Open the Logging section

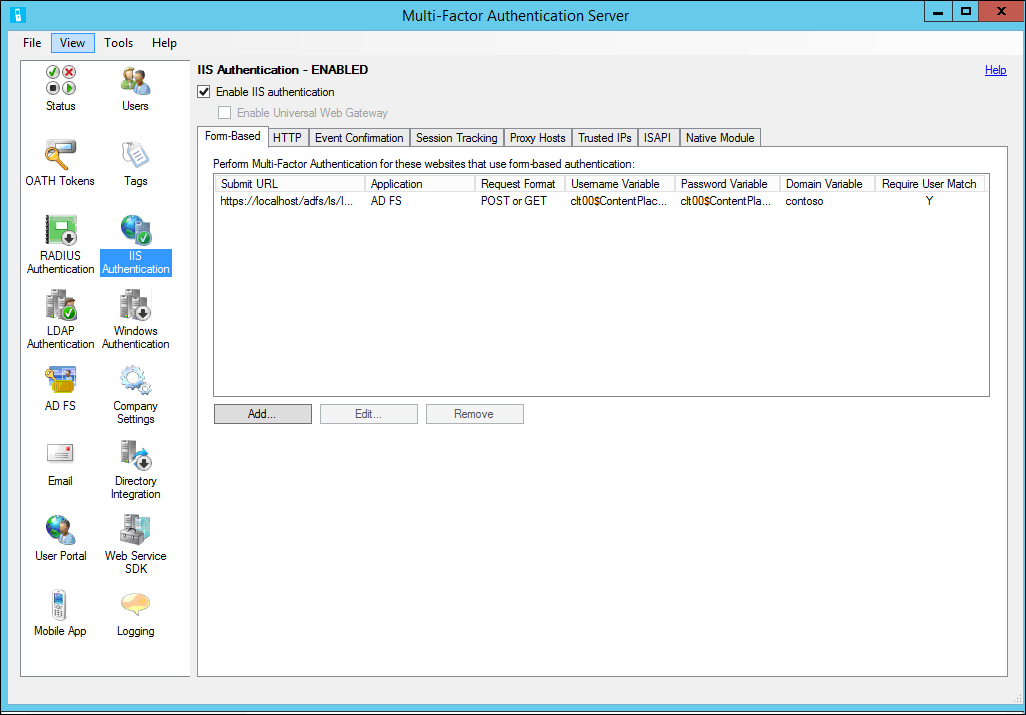click(135, 614)
